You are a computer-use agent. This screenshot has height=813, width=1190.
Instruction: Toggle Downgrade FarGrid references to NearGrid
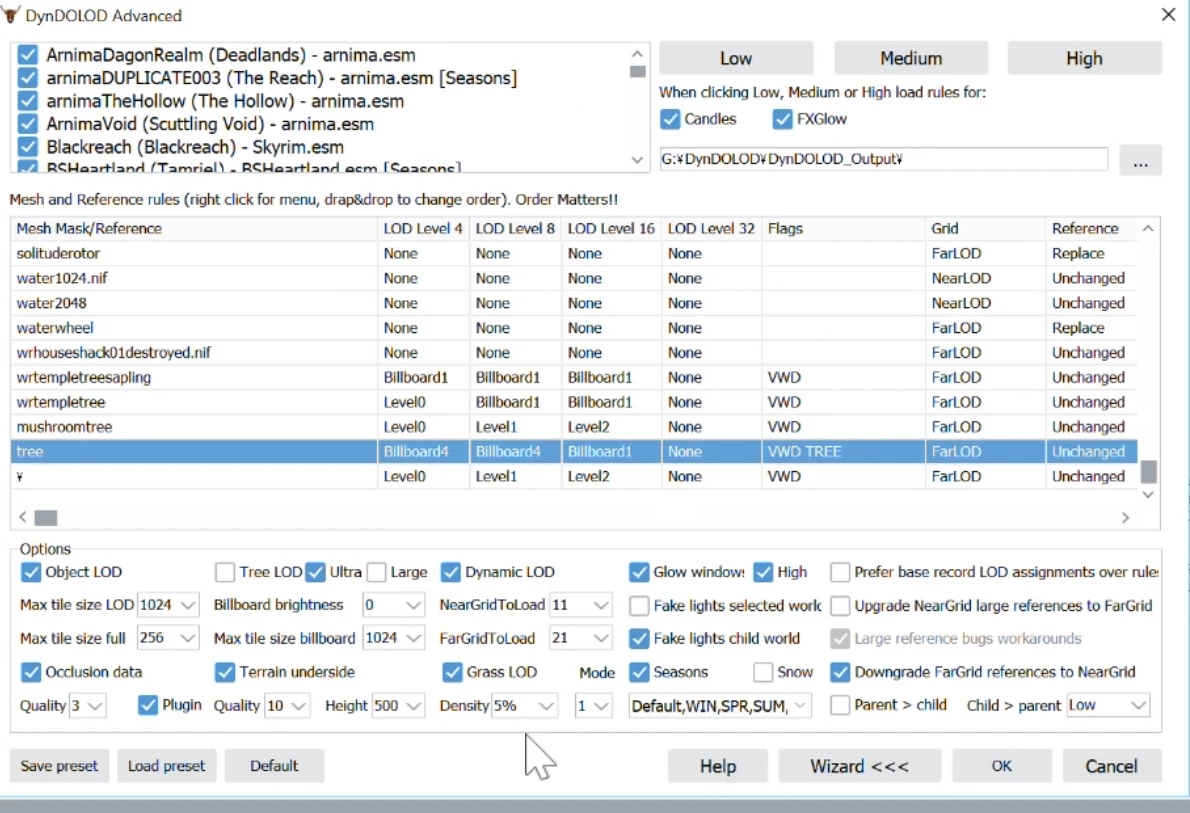coord(840,673)
